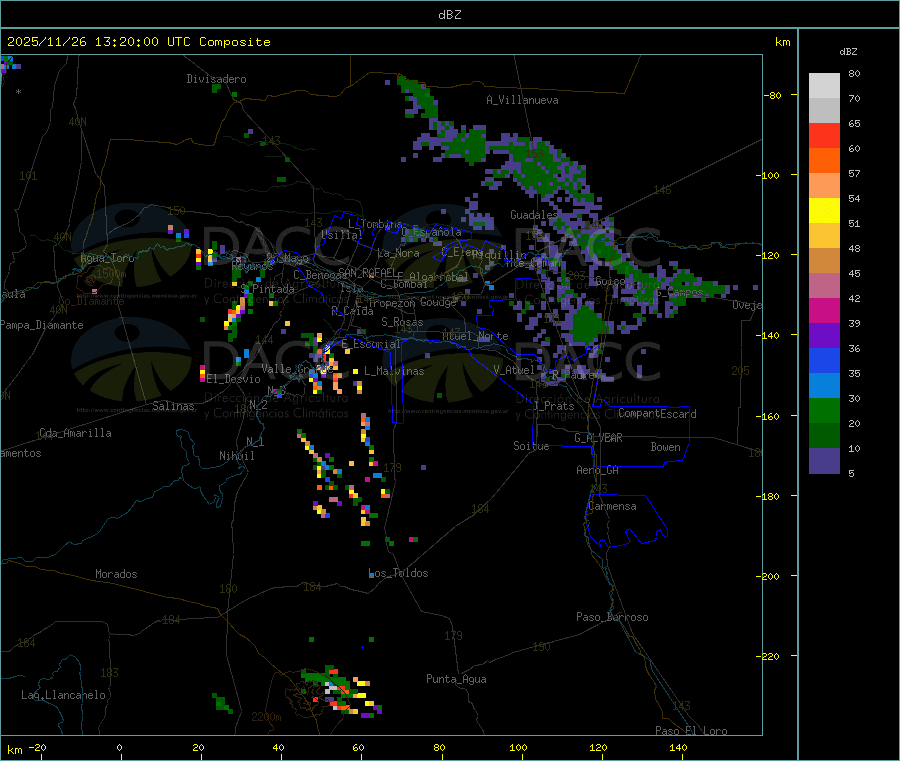This screenshot has width=900, height=761.
Task: Click the Paso_El_Loro map label
Action: coord(691,731)
